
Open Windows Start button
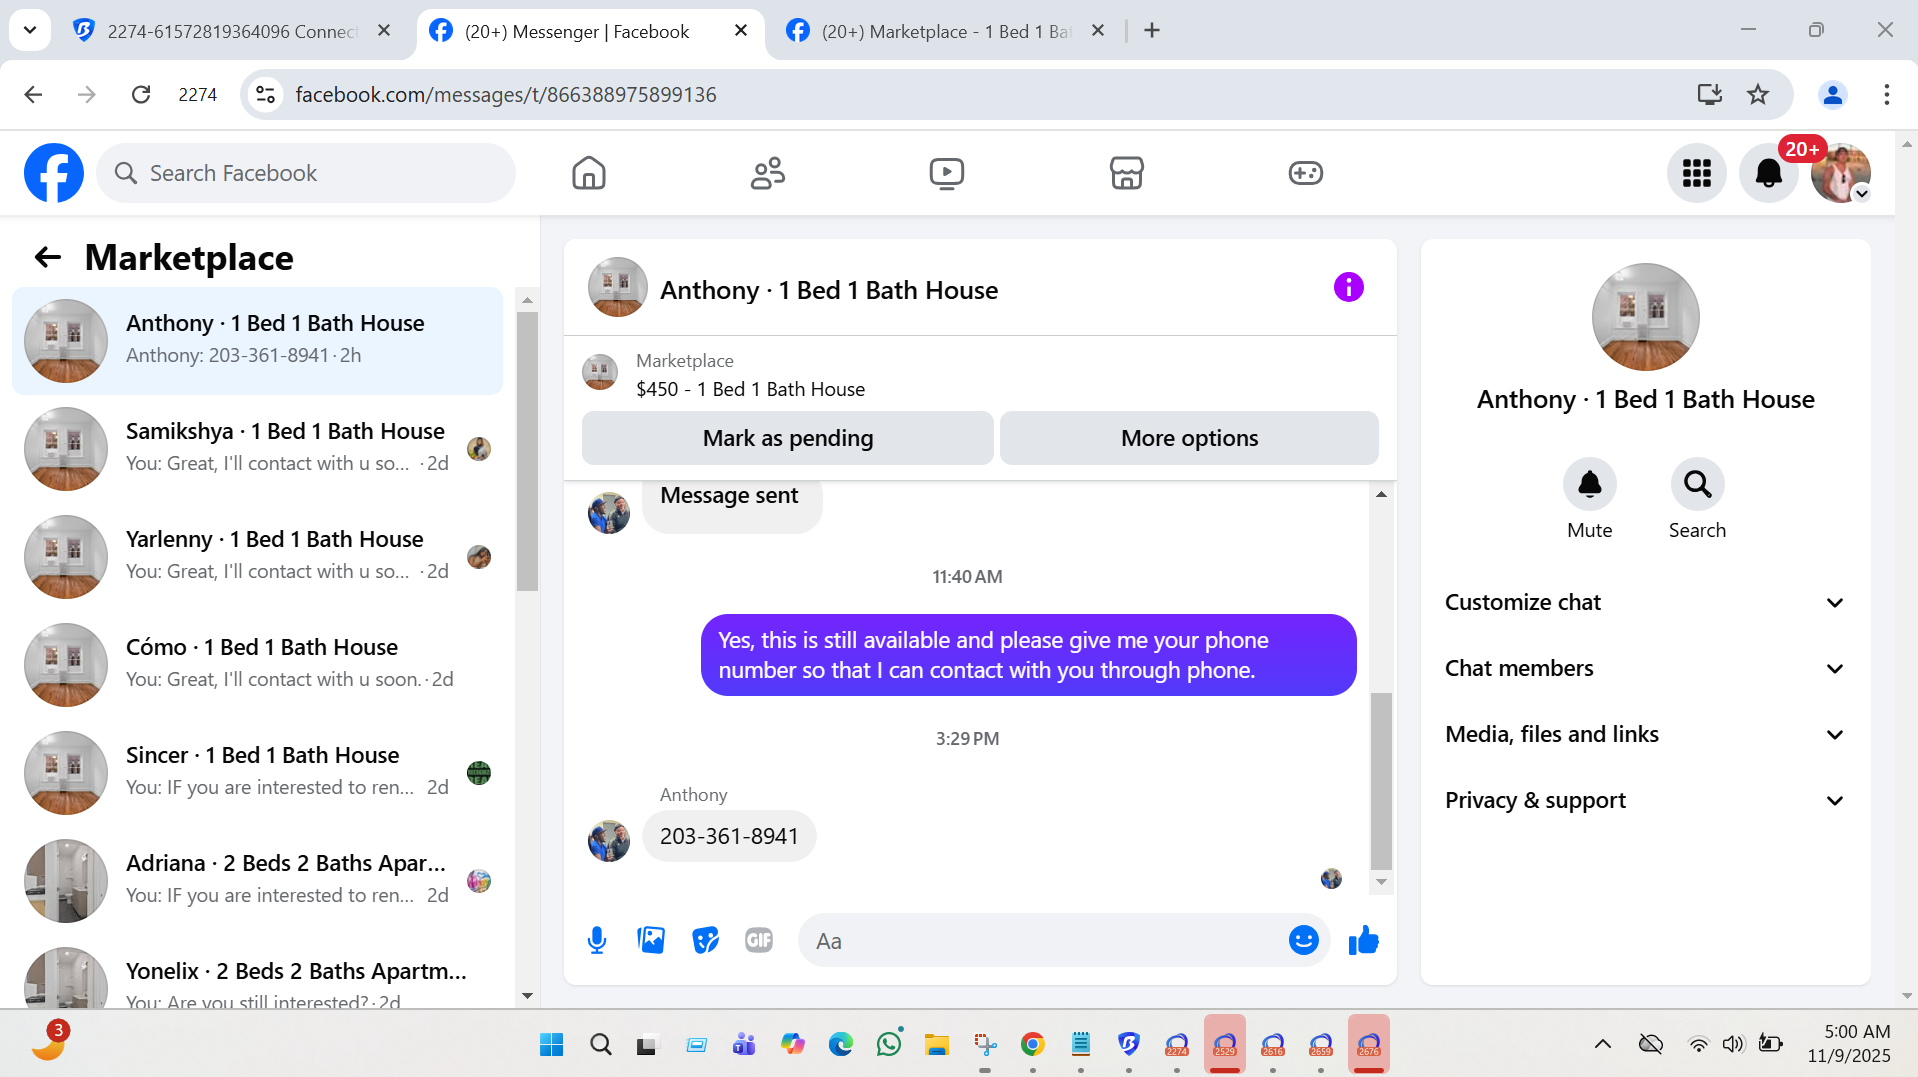(x=552, y=1044)
